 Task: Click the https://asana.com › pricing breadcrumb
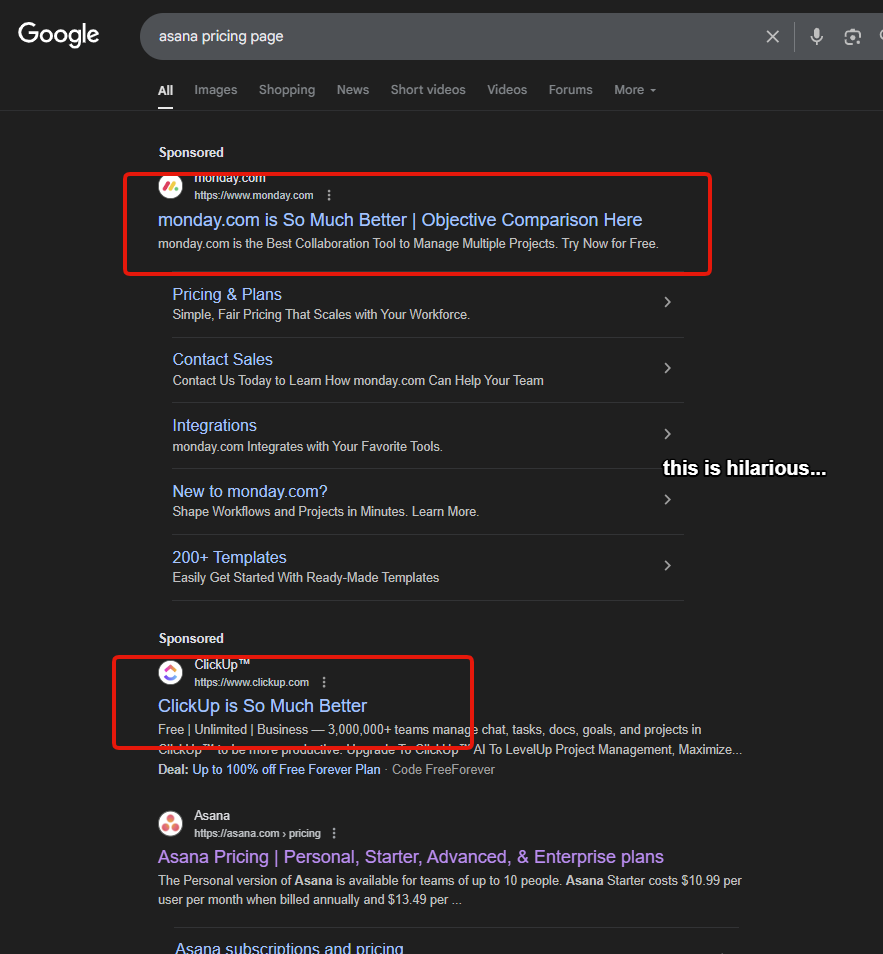(257, 834)
